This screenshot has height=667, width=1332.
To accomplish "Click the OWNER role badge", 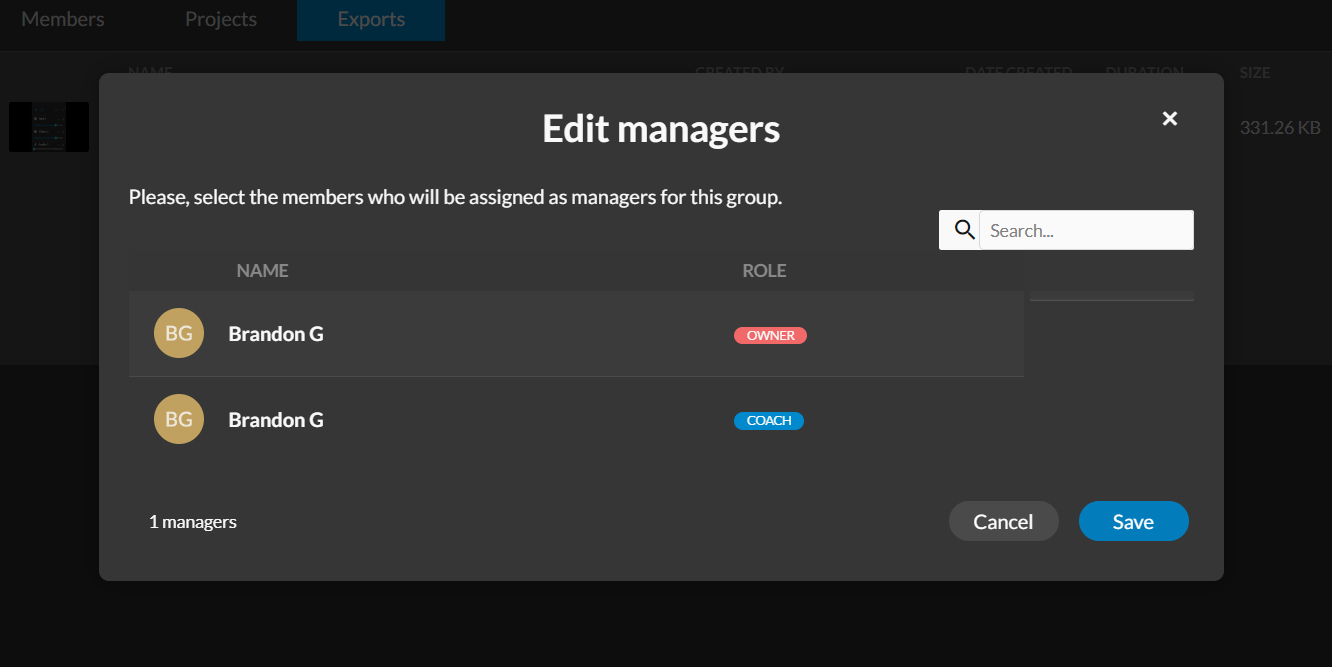I will pyautogui.click(x=770, y=335).
